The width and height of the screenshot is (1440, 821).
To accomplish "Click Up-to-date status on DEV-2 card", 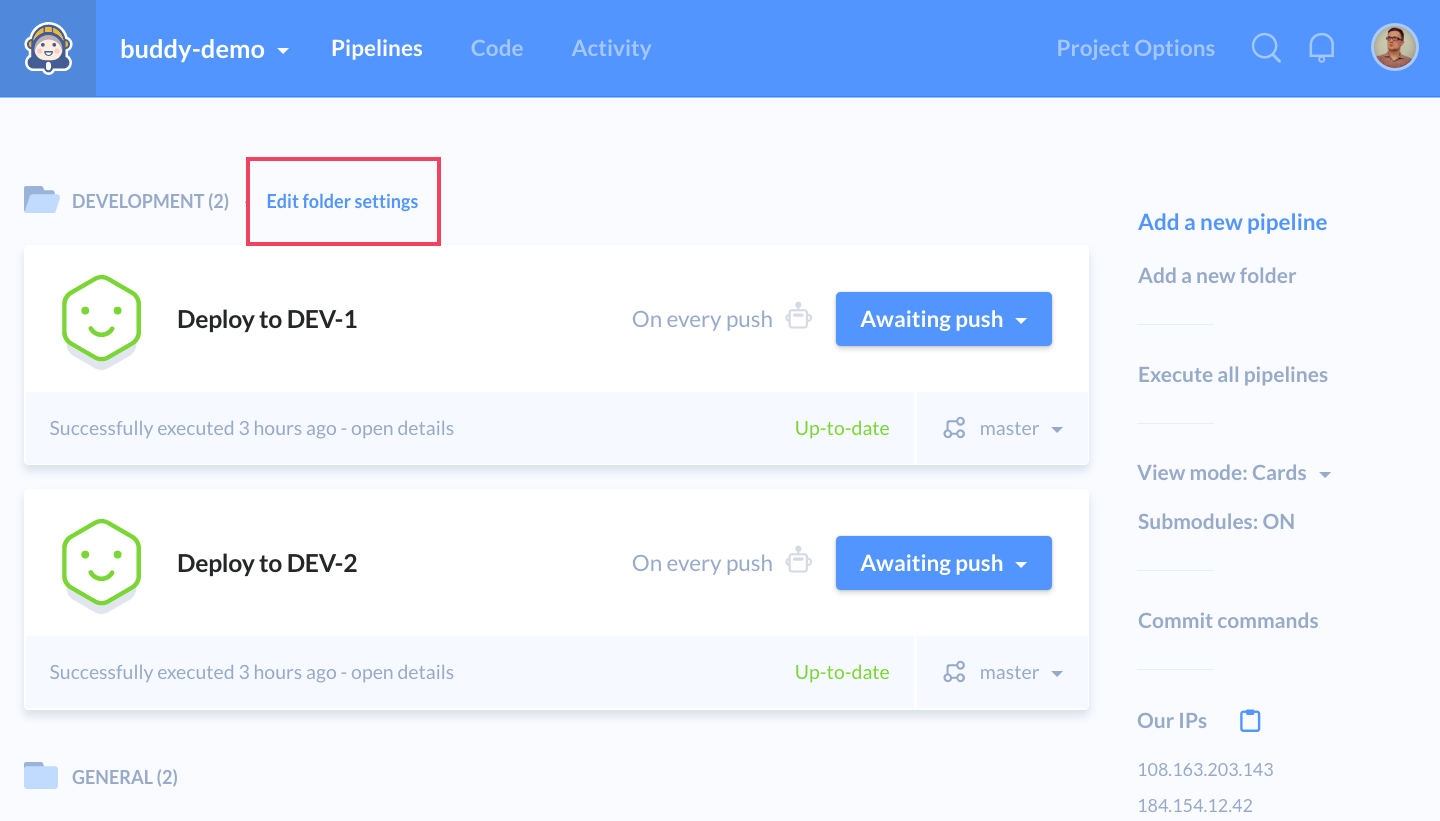I will [842, 672].
